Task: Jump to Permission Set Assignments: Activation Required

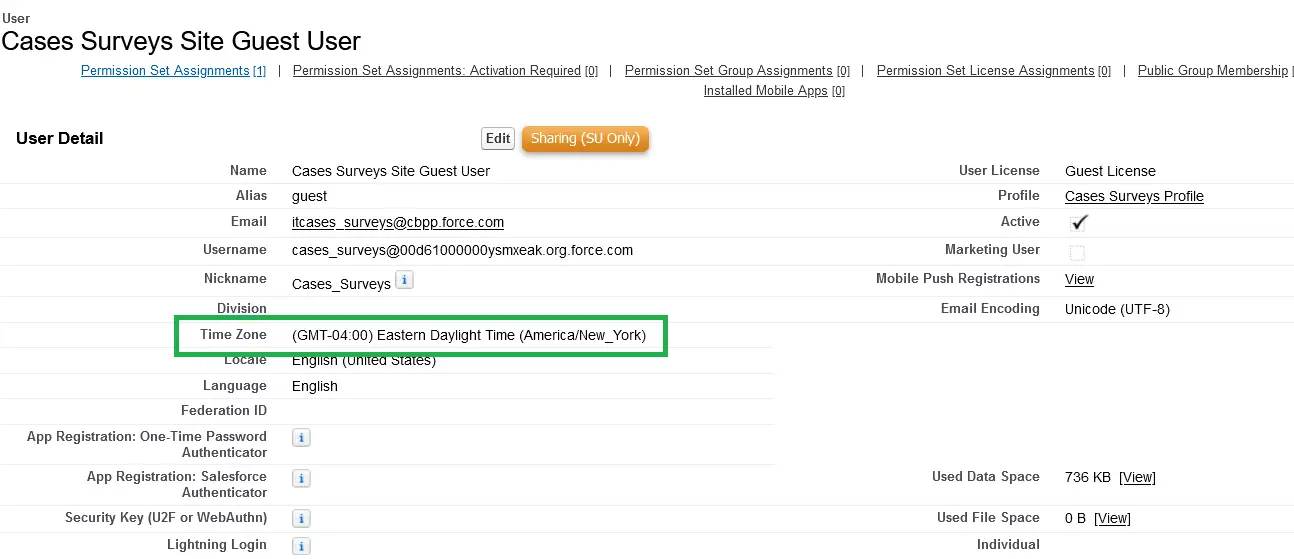Action: tap(445, 71)
